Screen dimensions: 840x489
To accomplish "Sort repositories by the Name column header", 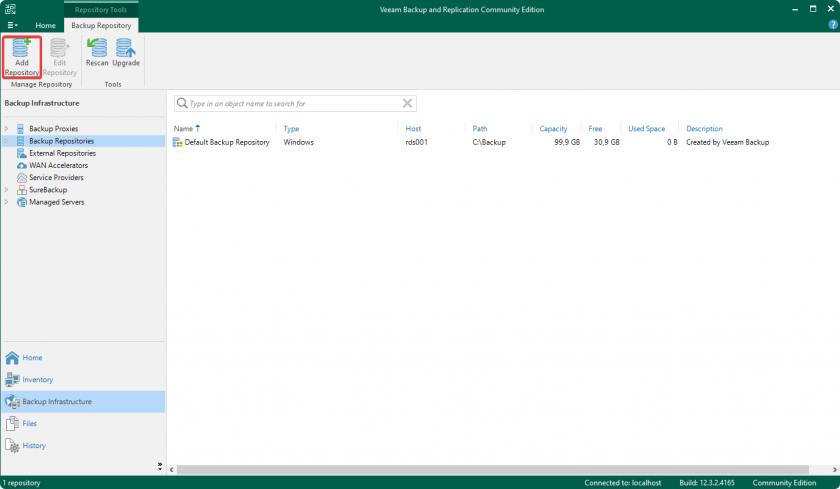I will [x=183, y=129].
